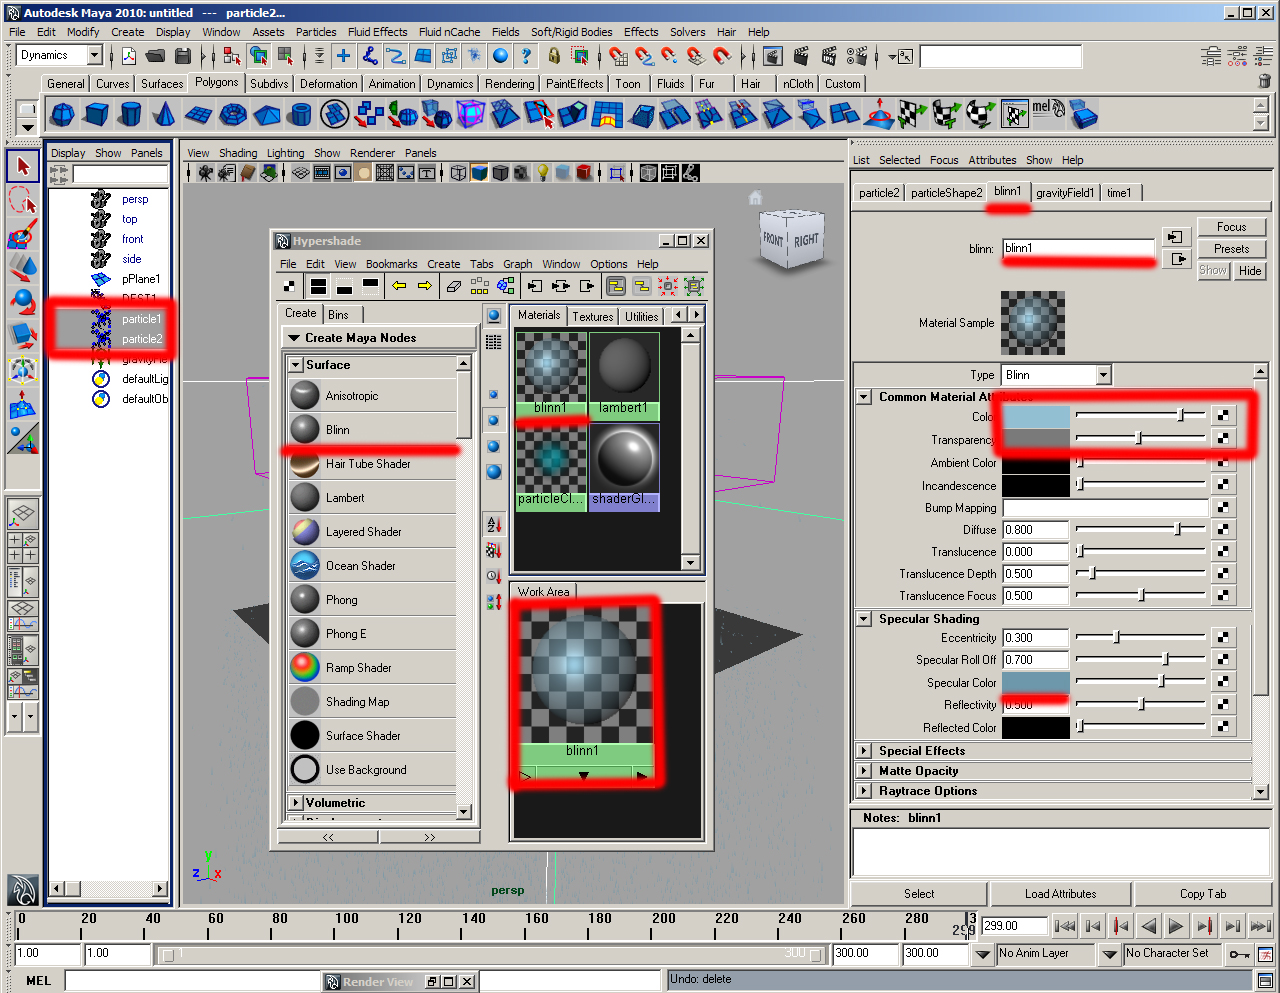The width and height of the screenshot is (1280, 993).
Task: Switch to the particleShape2 attribute tab
Action: [946, 193]
